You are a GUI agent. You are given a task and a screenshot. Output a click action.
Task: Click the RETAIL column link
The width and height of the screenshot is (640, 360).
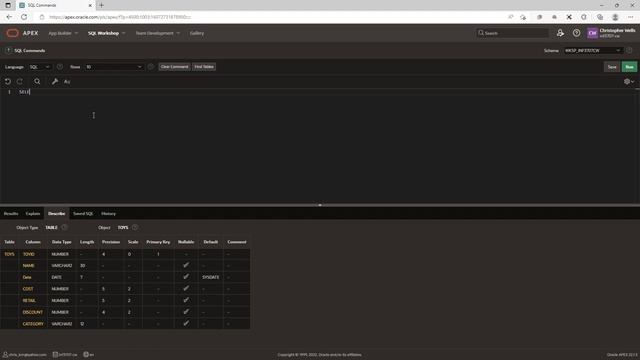point(29,300)
